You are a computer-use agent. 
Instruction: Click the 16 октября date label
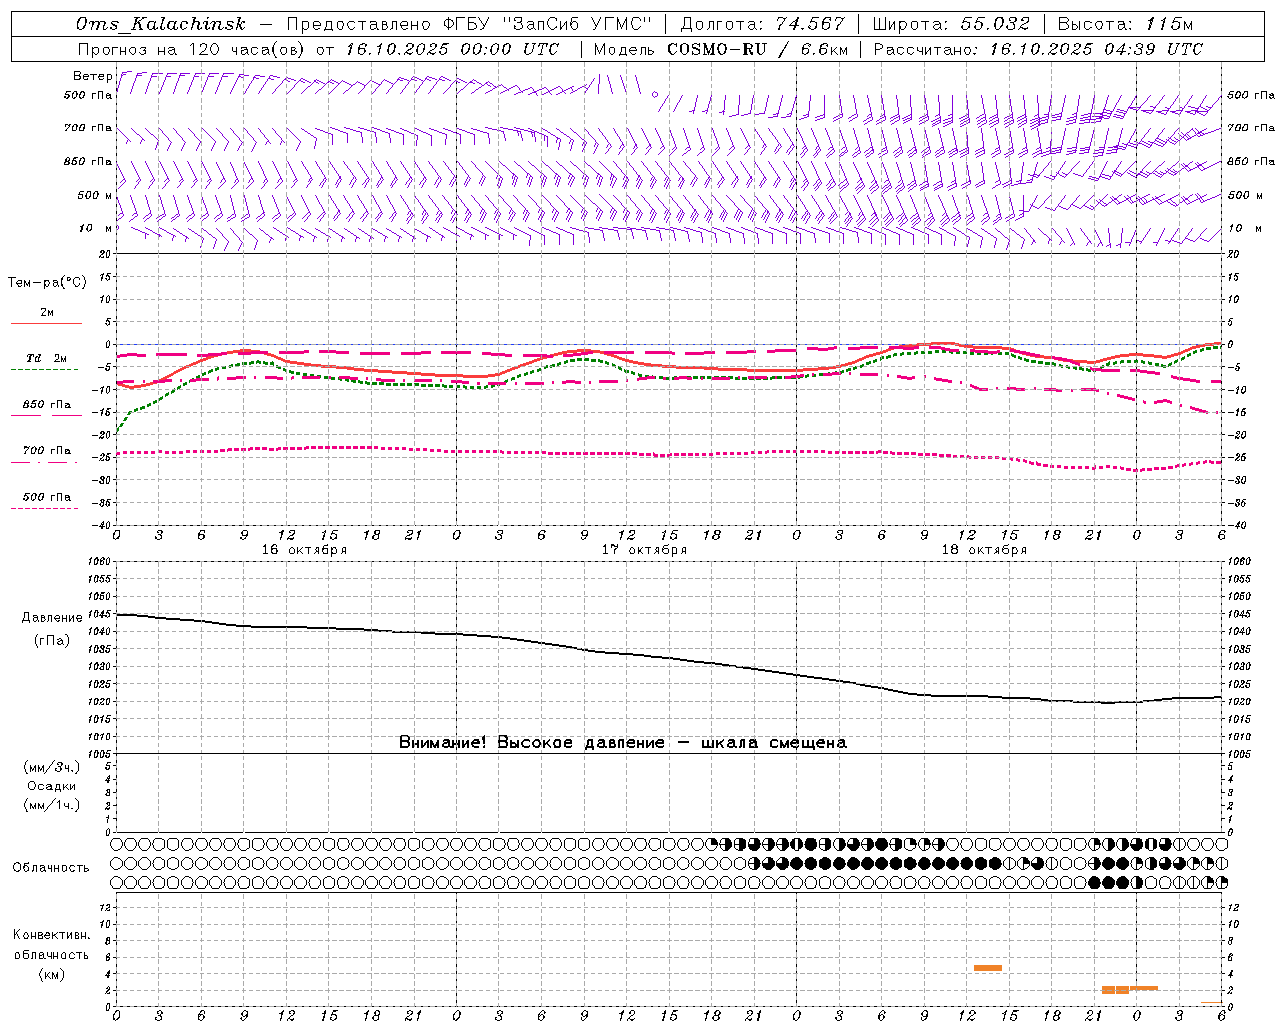tap(304, 550)
